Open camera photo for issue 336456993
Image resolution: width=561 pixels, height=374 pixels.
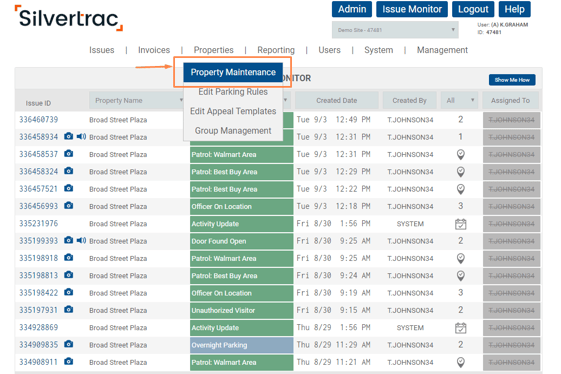[x=69, y=205]
